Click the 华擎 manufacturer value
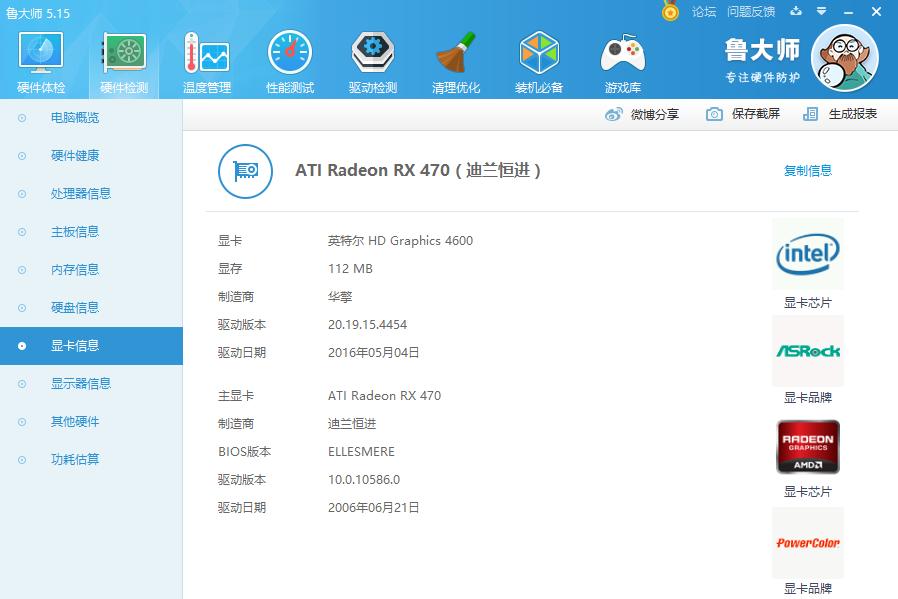The image size is (898, 599). click(340, 297)
